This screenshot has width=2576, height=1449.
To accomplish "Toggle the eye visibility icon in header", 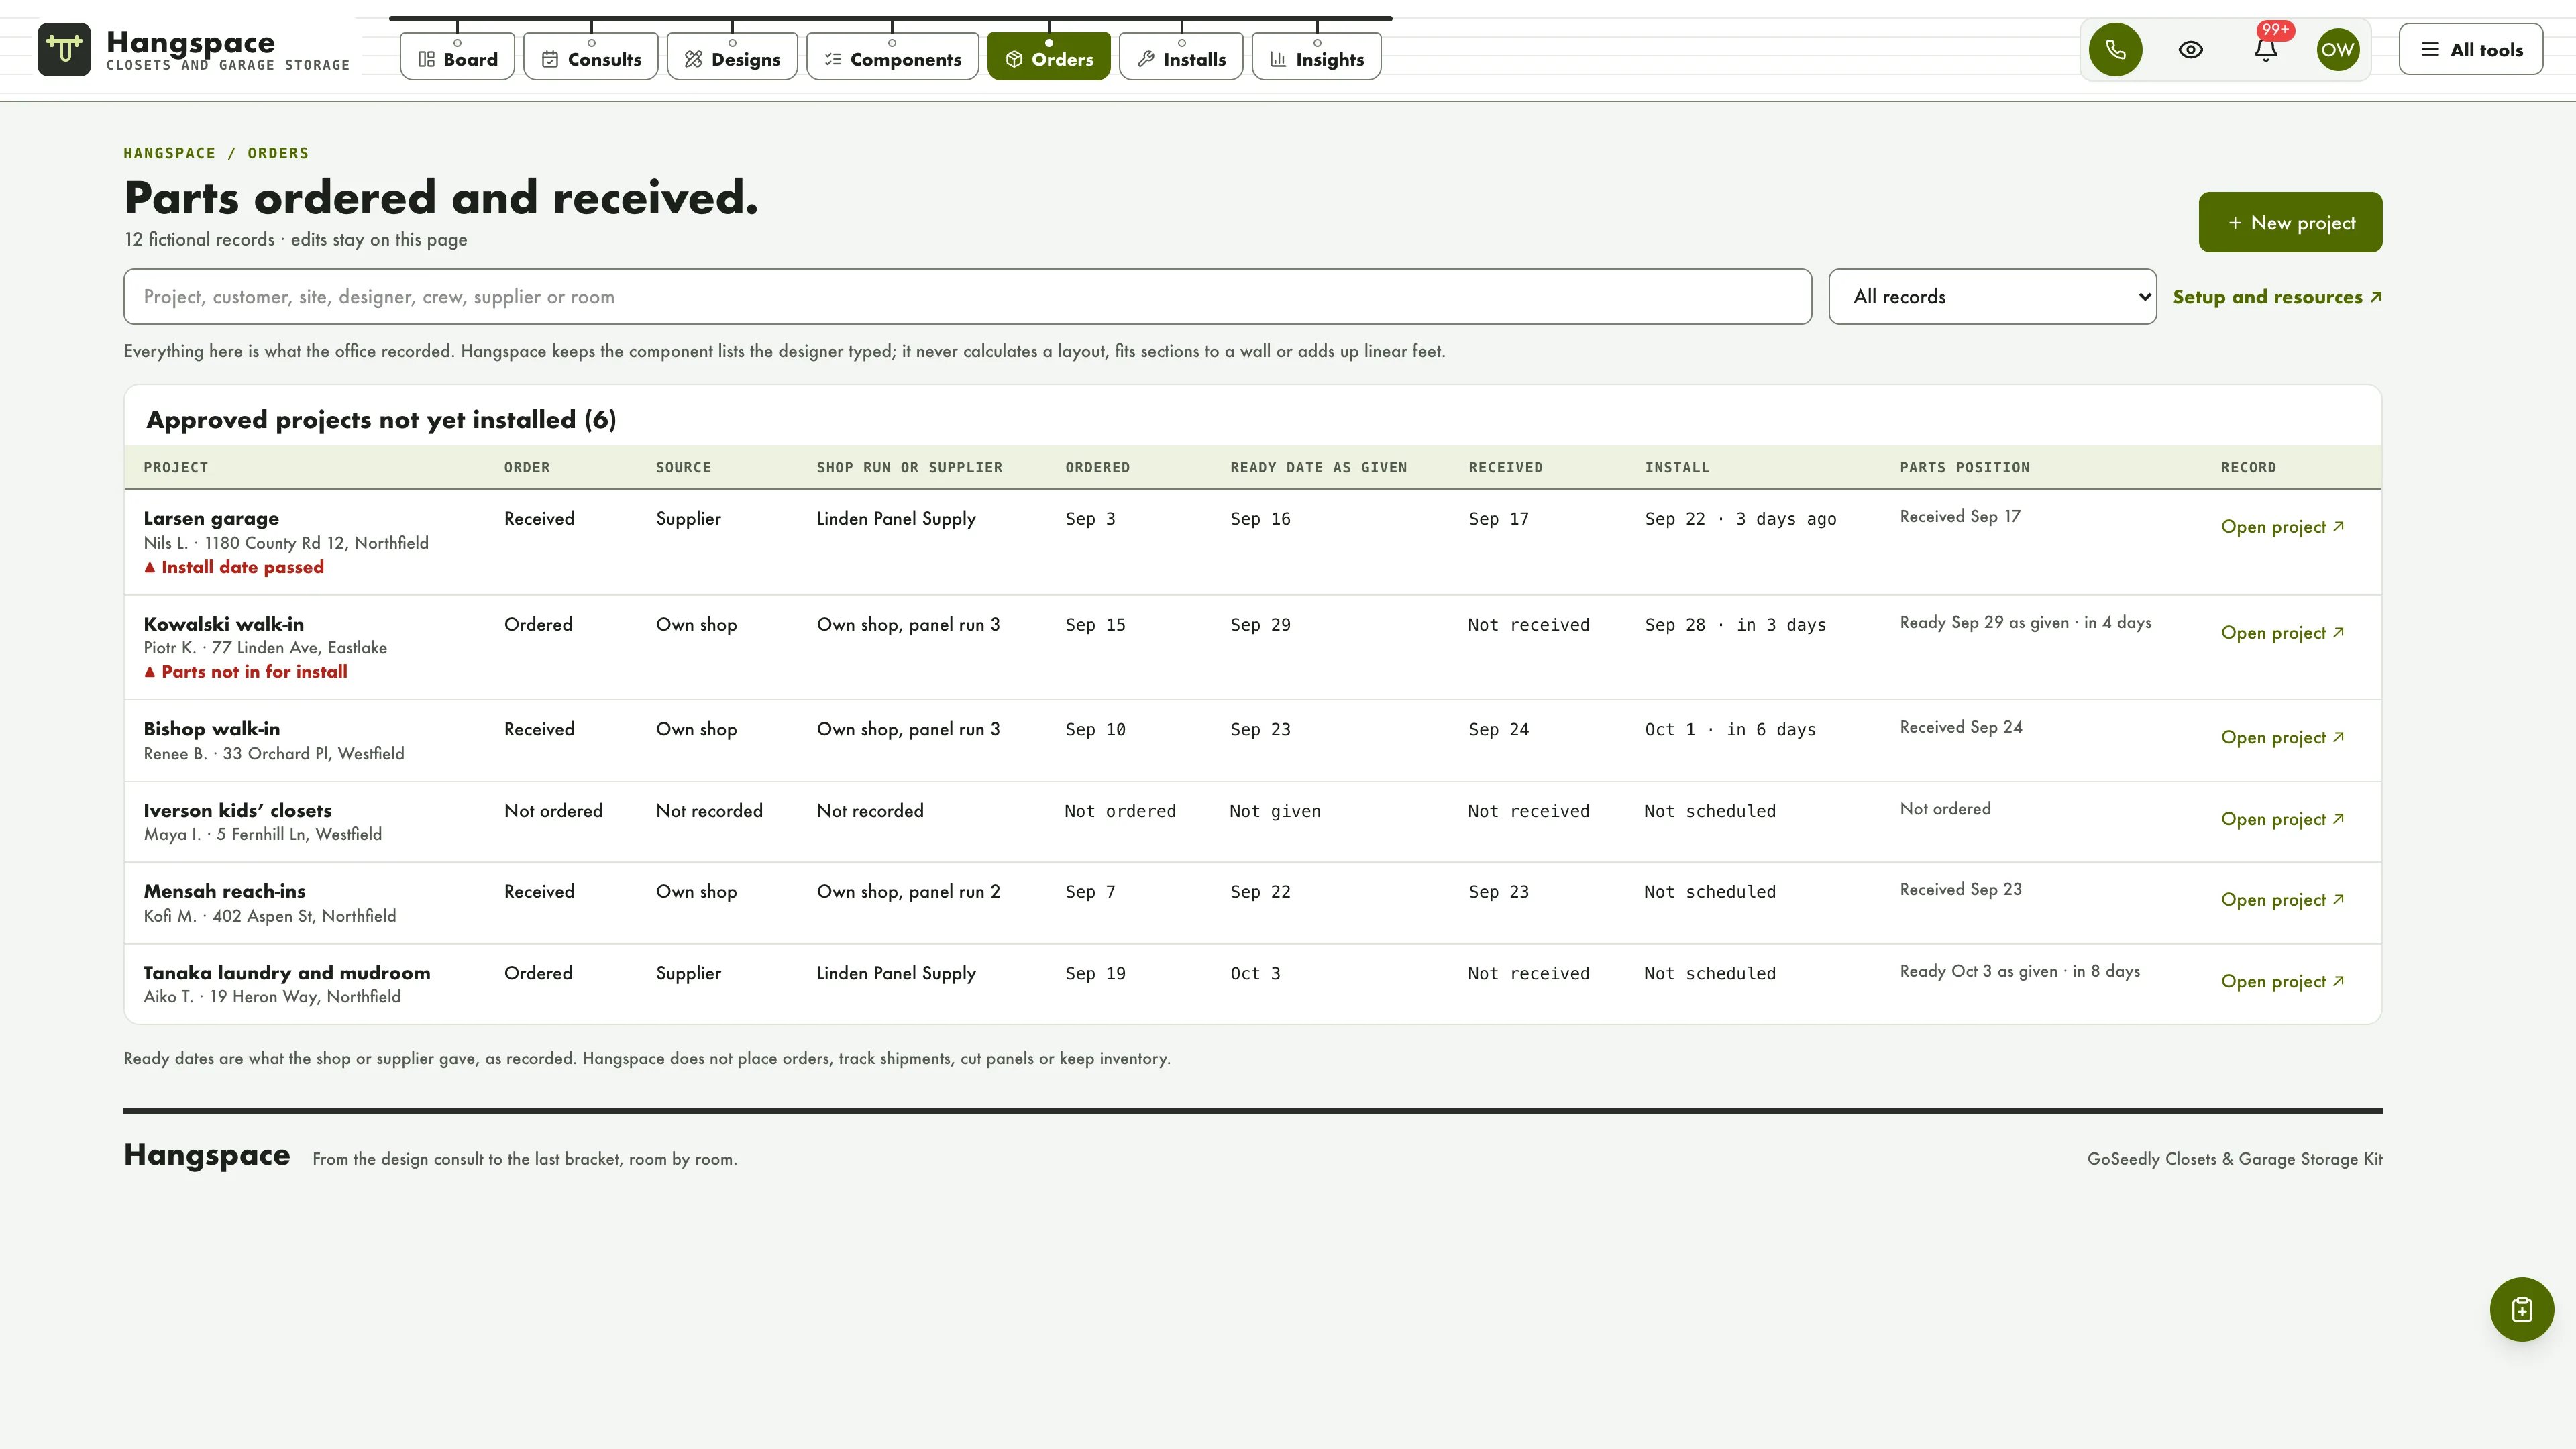I will point(2190,50).
